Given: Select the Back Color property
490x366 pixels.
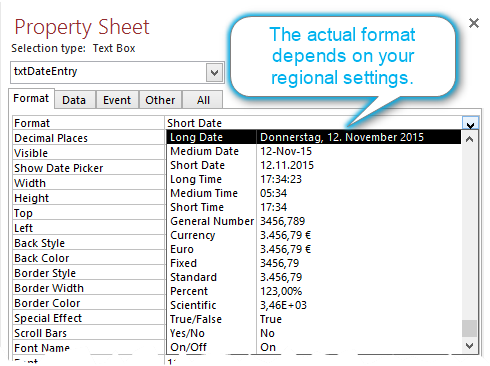Looking at the screenshot, I should pos(88,258).
